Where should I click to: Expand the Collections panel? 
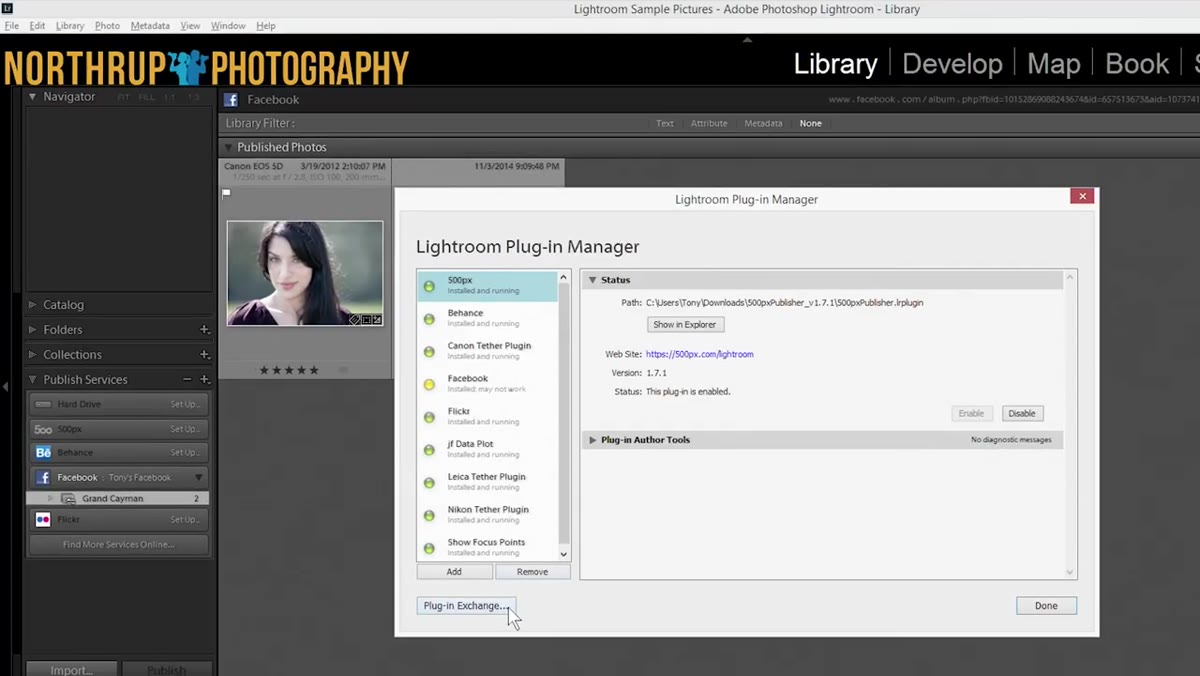(32, 355)
